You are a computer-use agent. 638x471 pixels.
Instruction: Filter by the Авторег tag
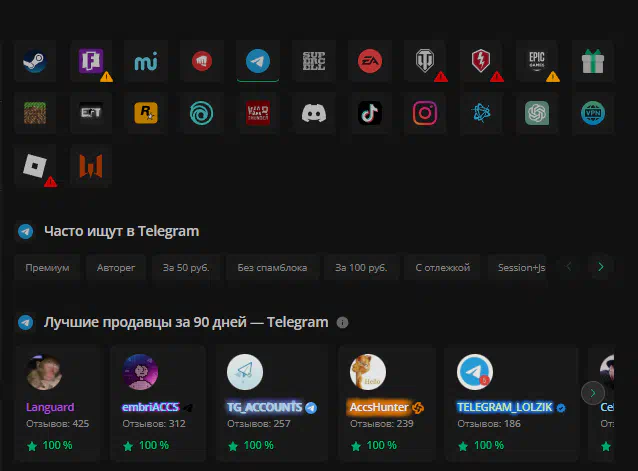tap(116, 268)
